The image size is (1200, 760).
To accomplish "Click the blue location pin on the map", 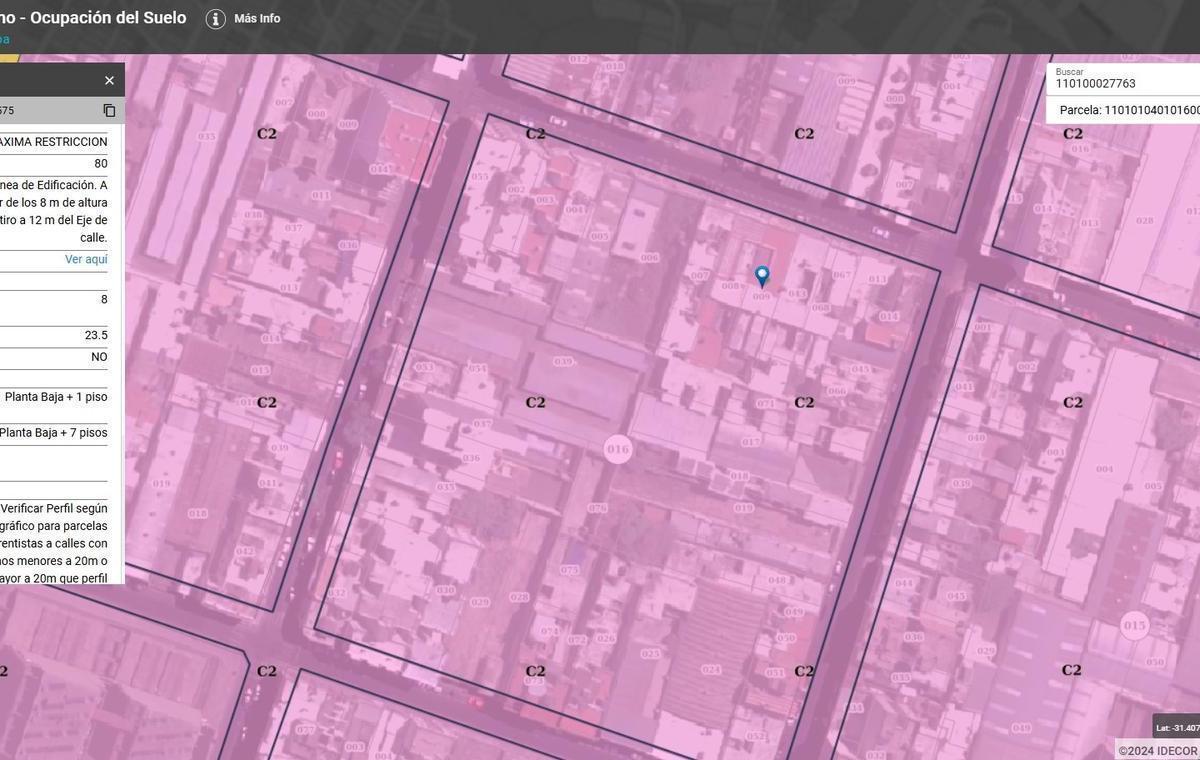I will pyautogui.click(x=762, y=276).
